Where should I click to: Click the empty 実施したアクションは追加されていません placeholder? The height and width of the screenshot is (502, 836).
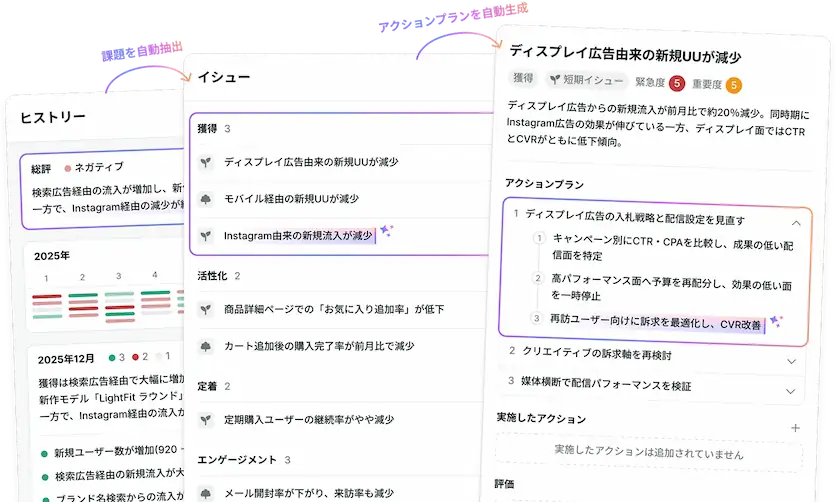pos(648,454)
